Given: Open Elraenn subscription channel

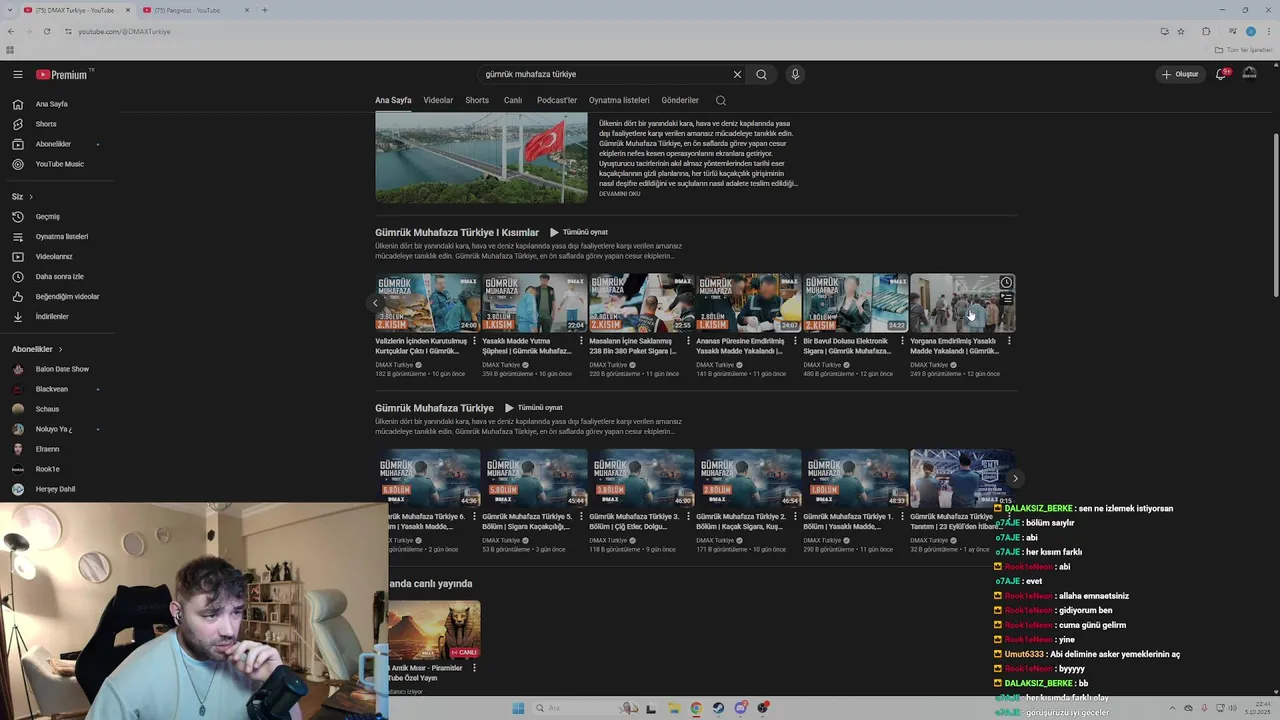Looking at the screenshot, I should (47, 449).
